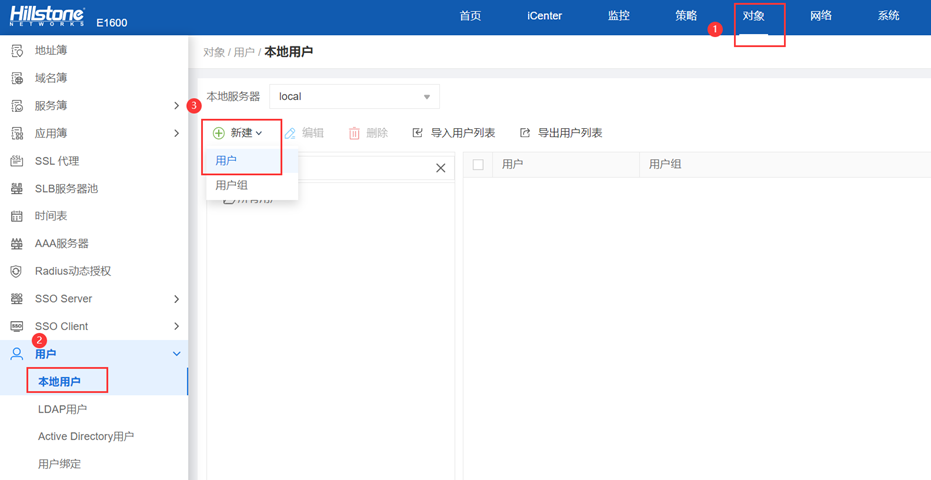The width and height of the screenshot is (931, 480).
Task: Click the 服务簿 sidebar icon
Action: [x=17, y=106]
